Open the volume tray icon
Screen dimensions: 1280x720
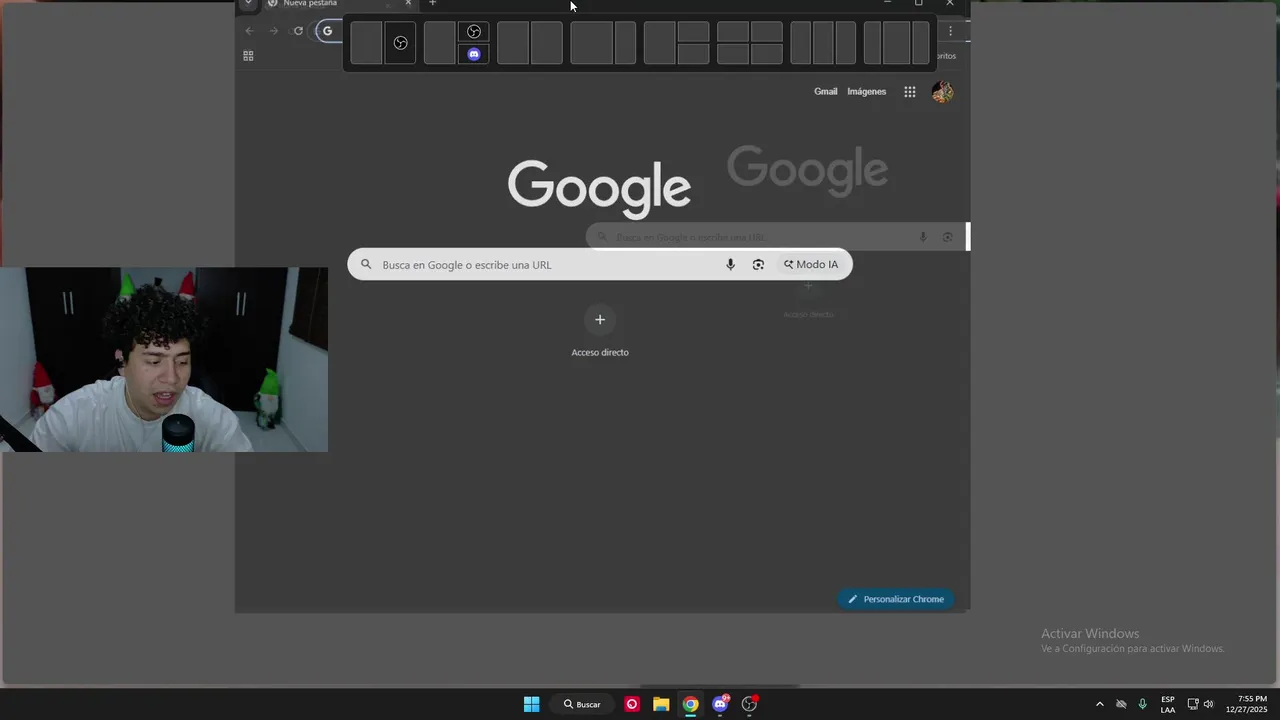coord(1209,704)
